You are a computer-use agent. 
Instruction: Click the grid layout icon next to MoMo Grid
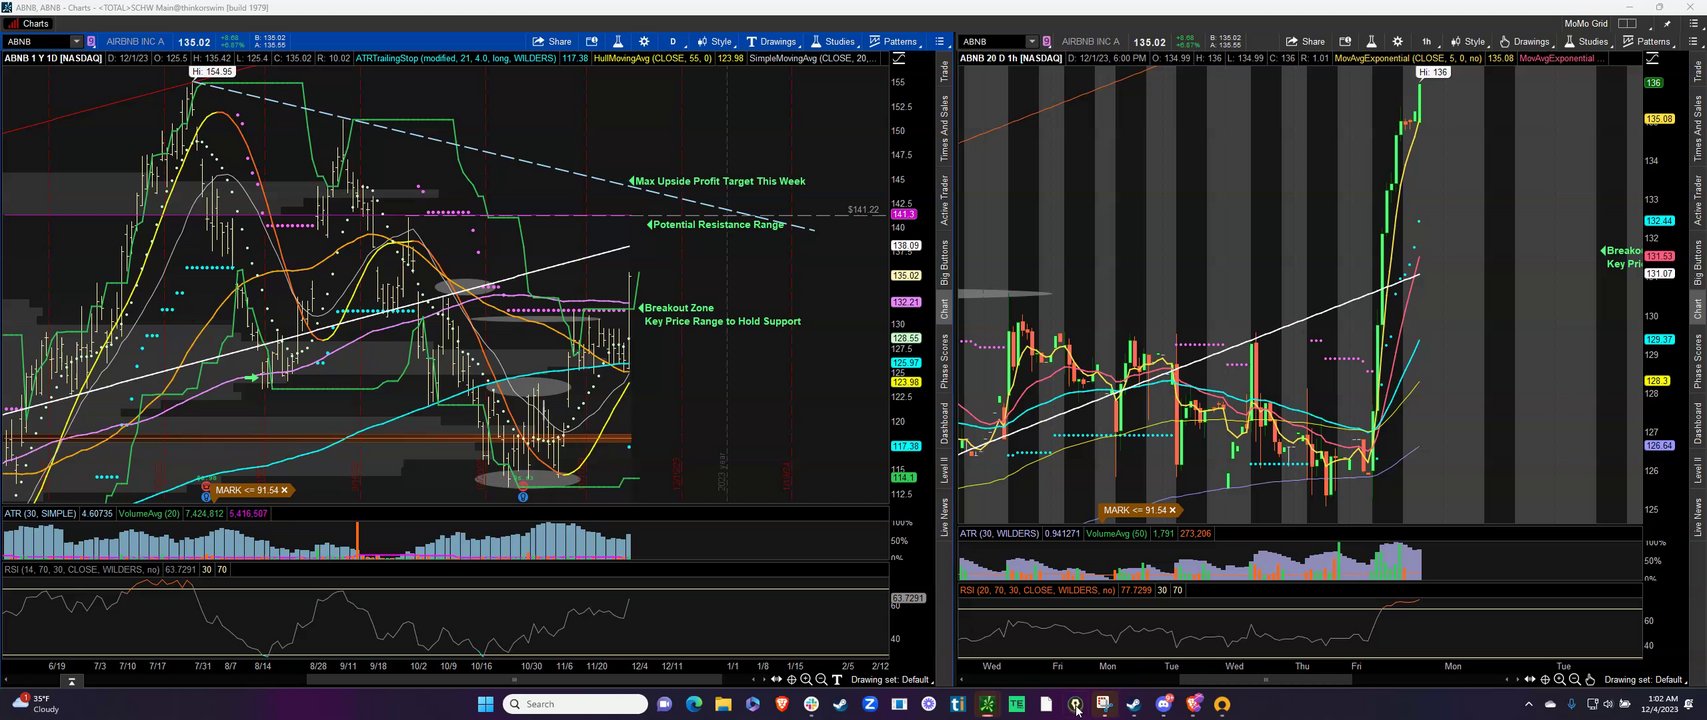[x=1627, y=23]
